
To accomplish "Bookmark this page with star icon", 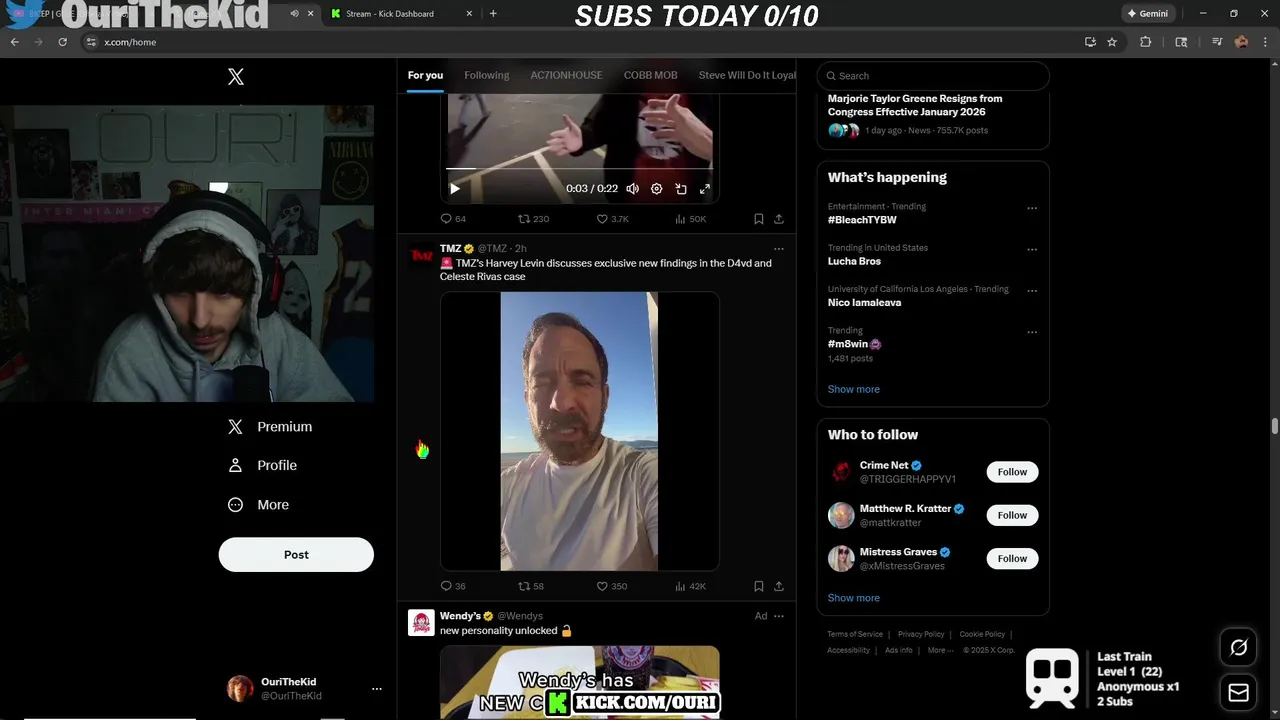I will [x=1112, y=42].
